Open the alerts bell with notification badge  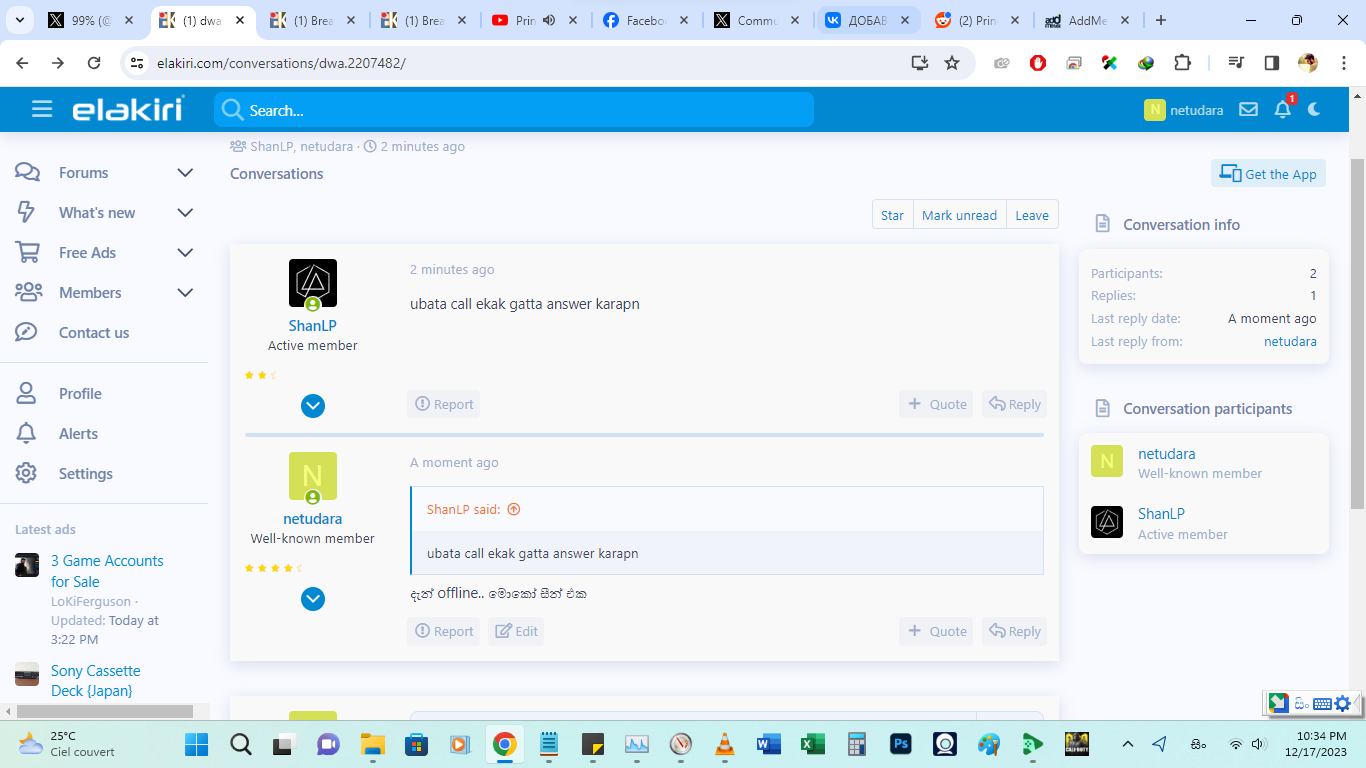[1283, 109]
